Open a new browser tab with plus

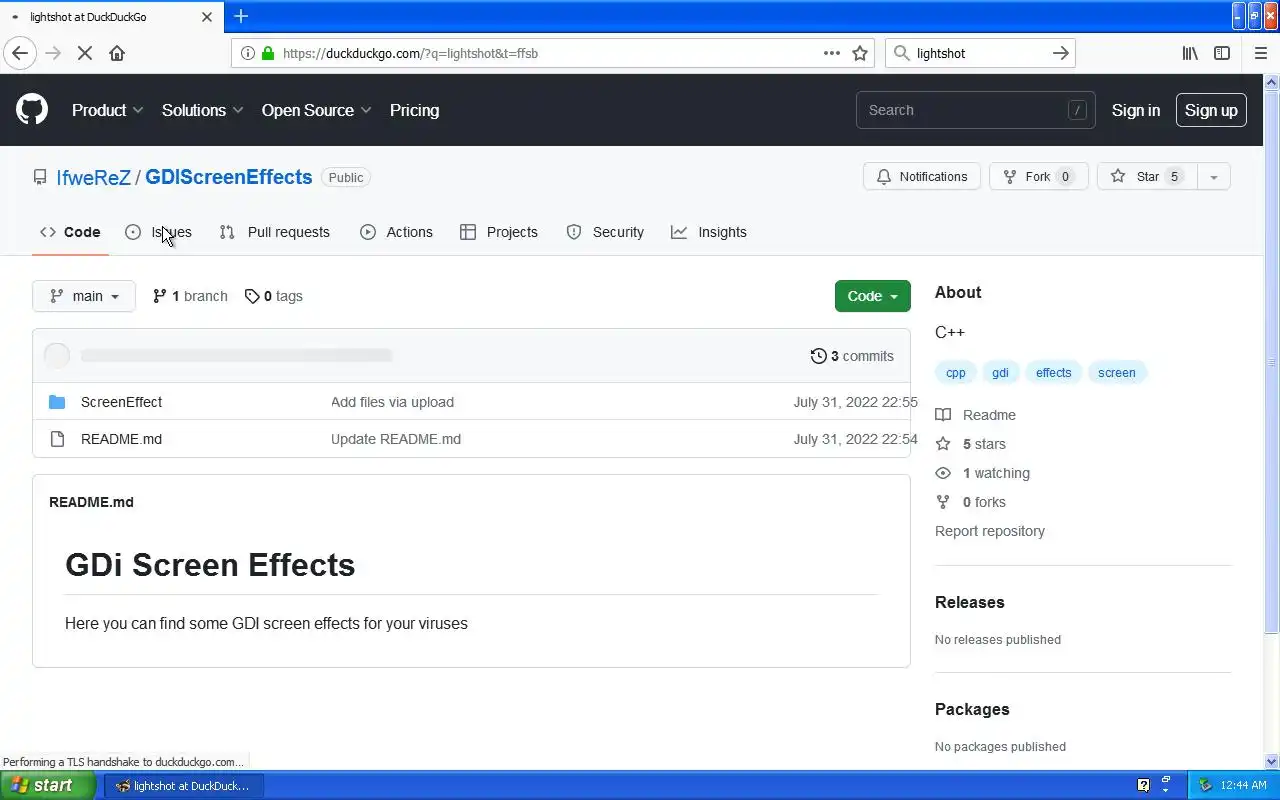241,16
